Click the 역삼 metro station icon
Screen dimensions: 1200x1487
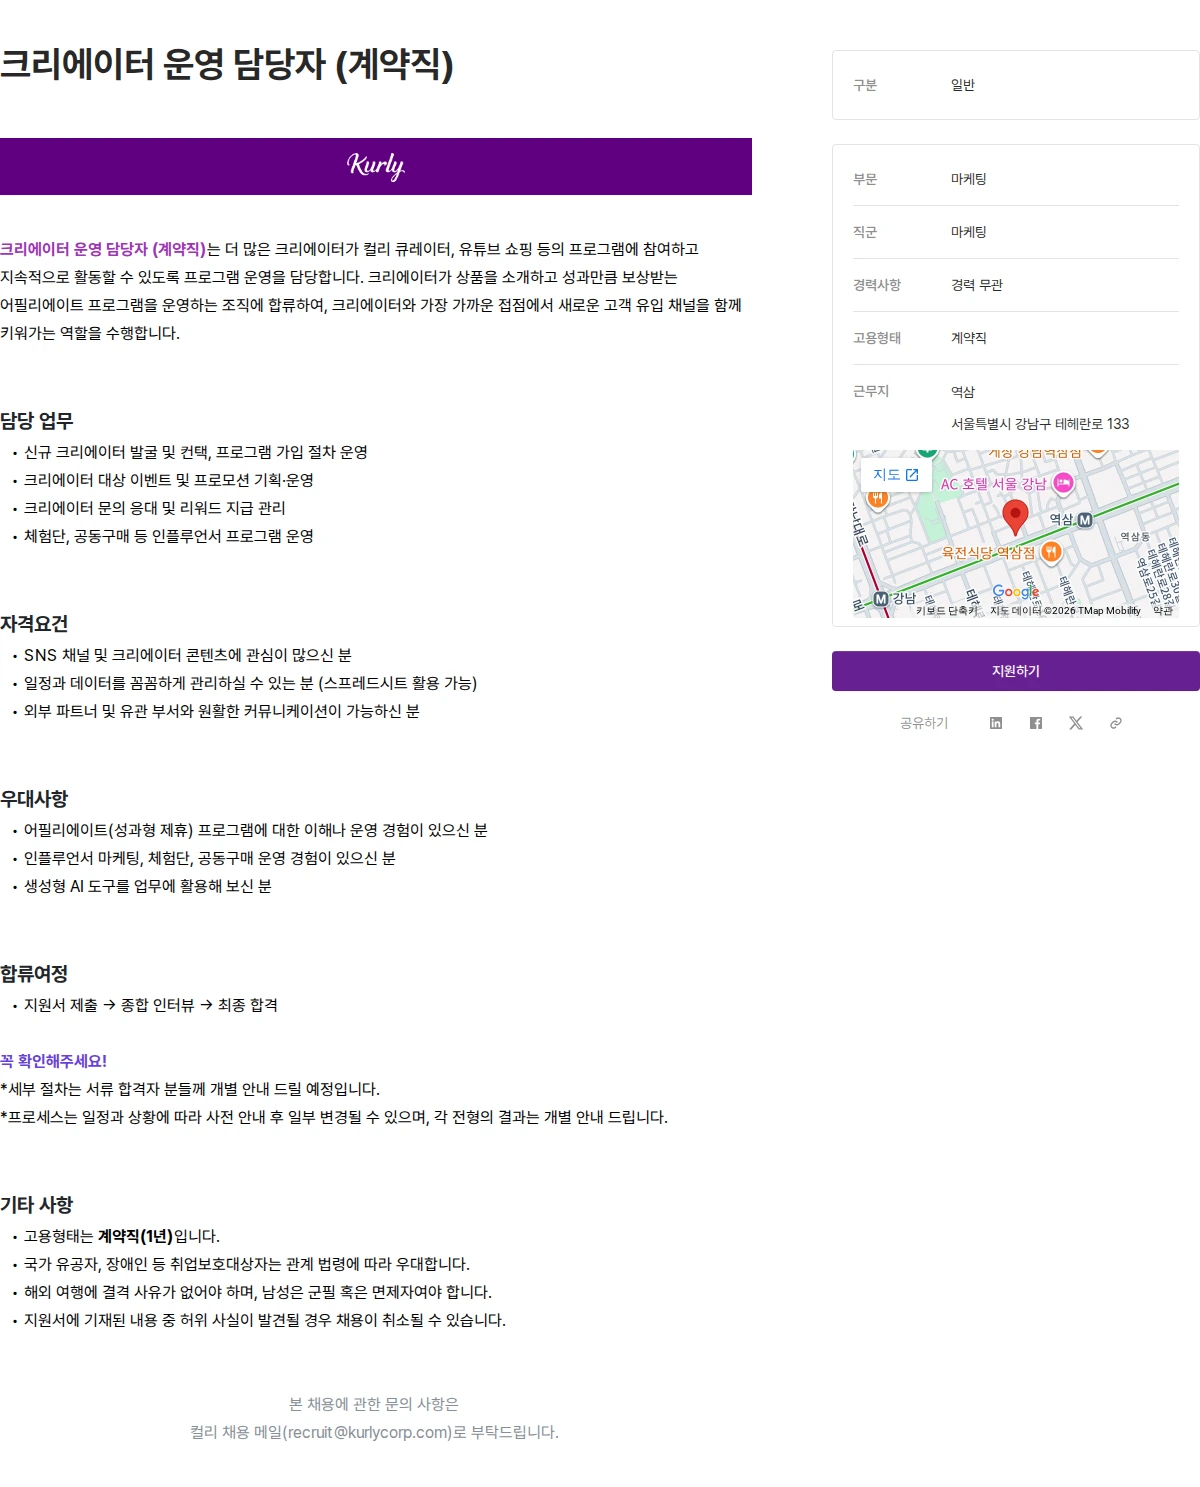point(1085,520)
